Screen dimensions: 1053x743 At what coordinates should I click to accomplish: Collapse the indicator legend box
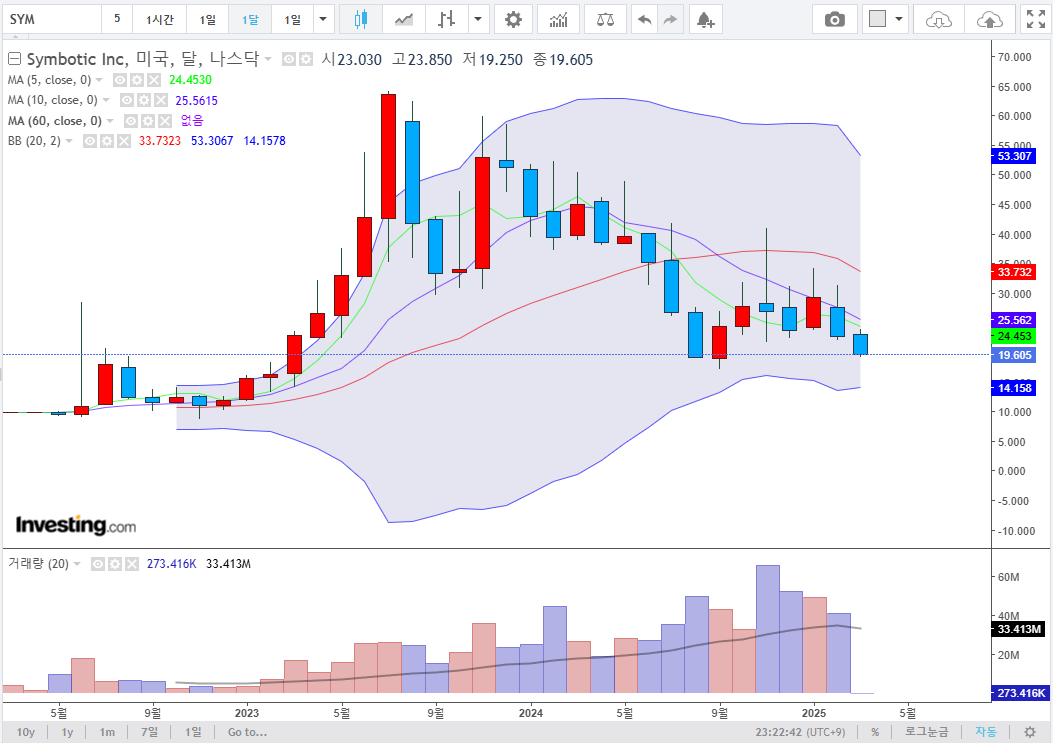point(14,58)
